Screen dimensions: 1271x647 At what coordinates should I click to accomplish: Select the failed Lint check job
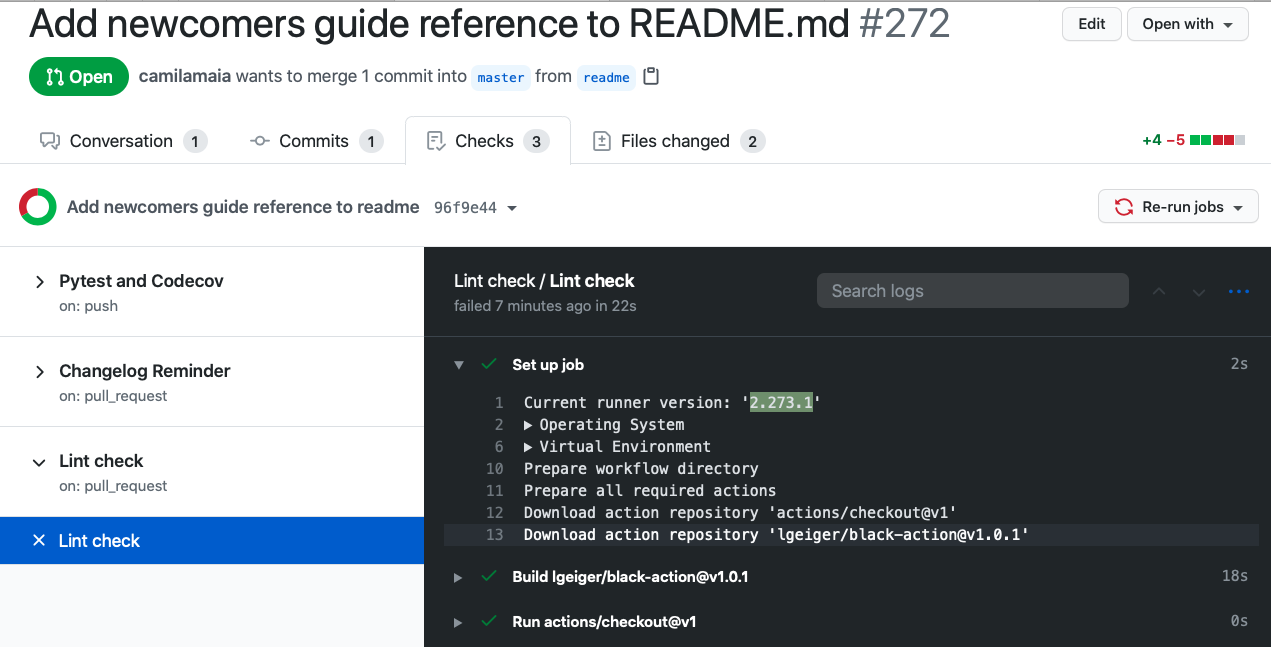pos(212,541)
